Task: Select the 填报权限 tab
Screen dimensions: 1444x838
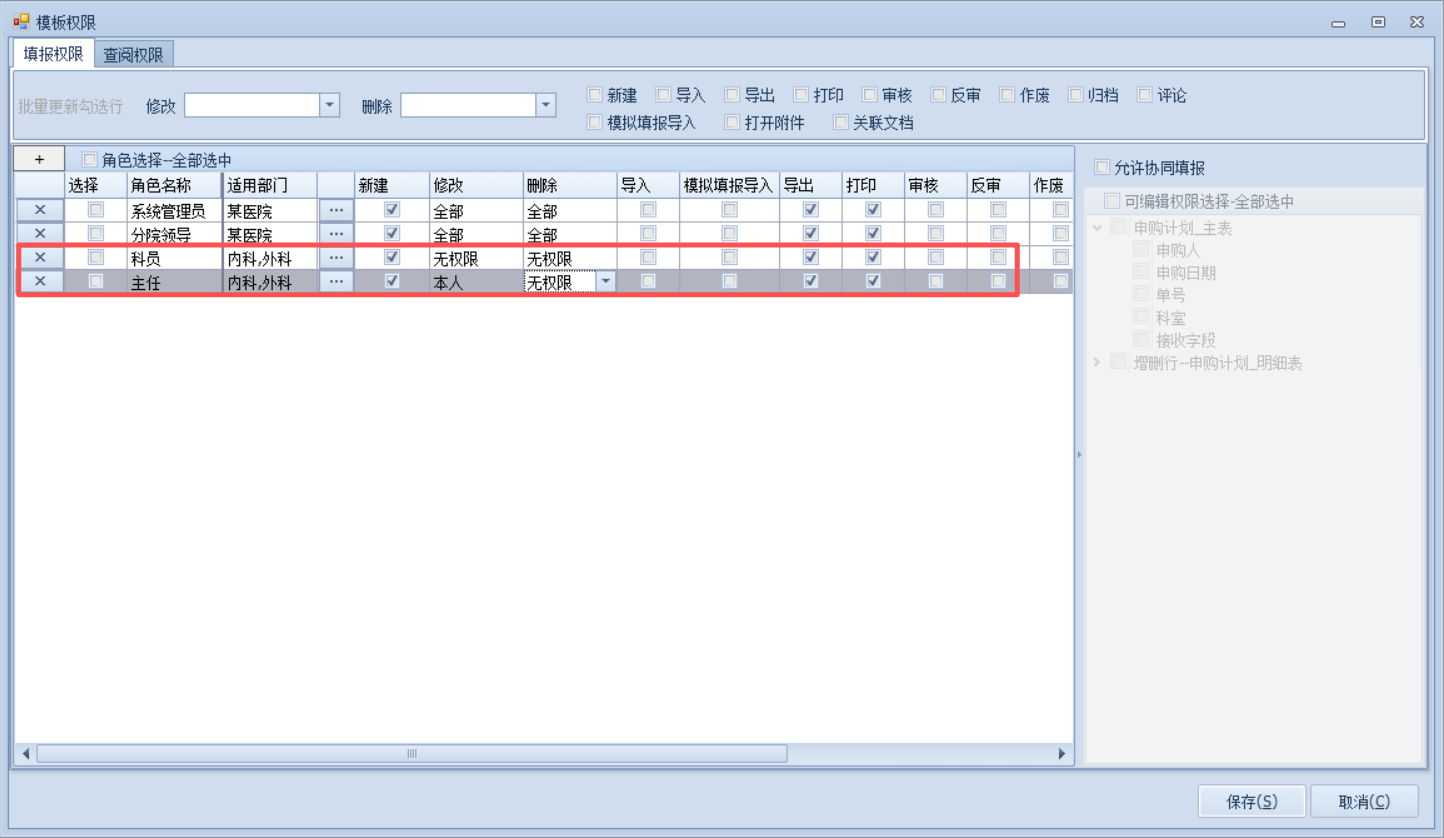Action: [x=53, y=54]
